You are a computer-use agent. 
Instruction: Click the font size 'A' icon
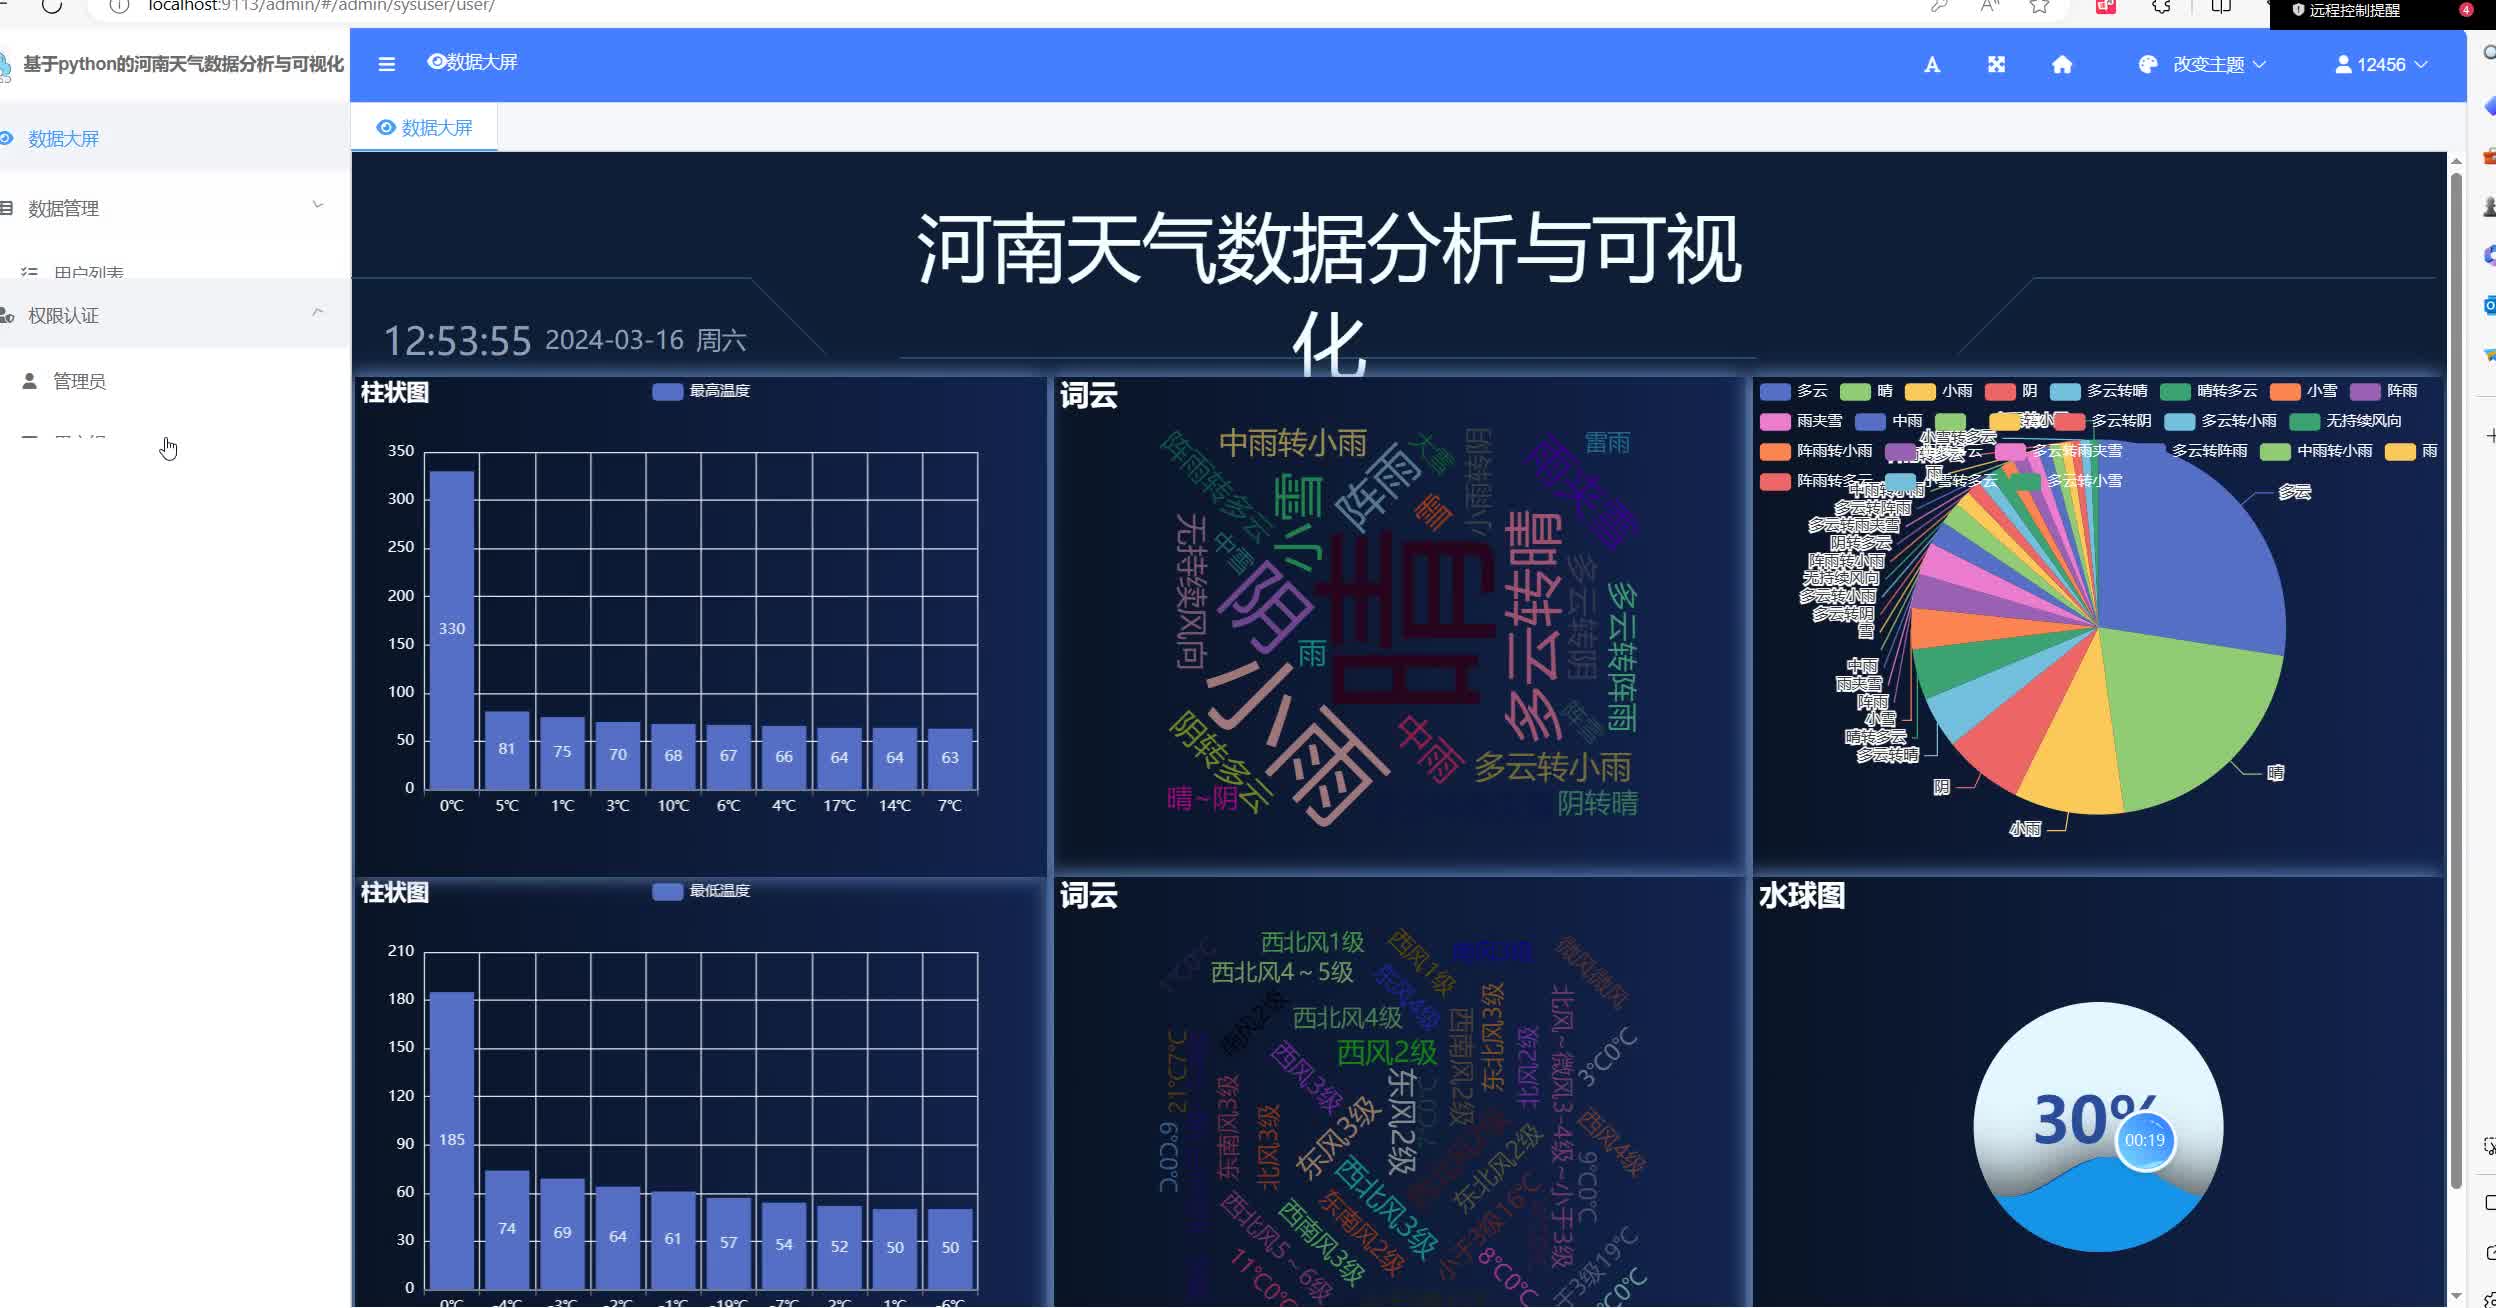[x=1932, y=65]
